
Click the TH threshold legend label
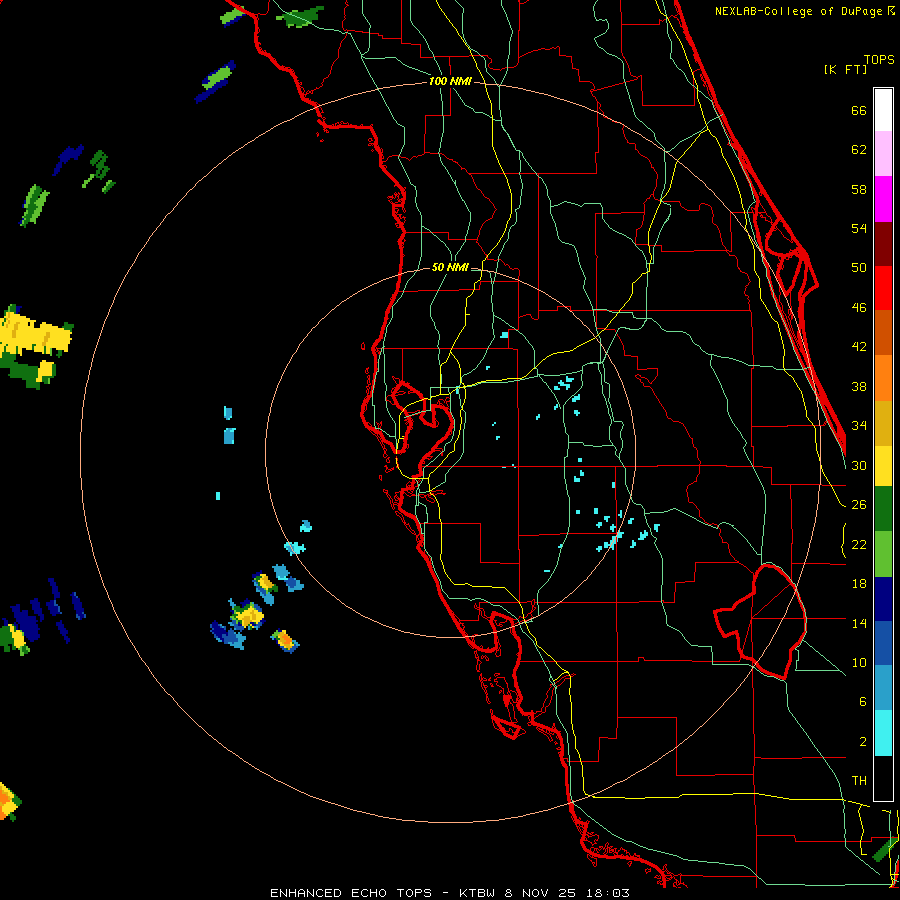859,781
